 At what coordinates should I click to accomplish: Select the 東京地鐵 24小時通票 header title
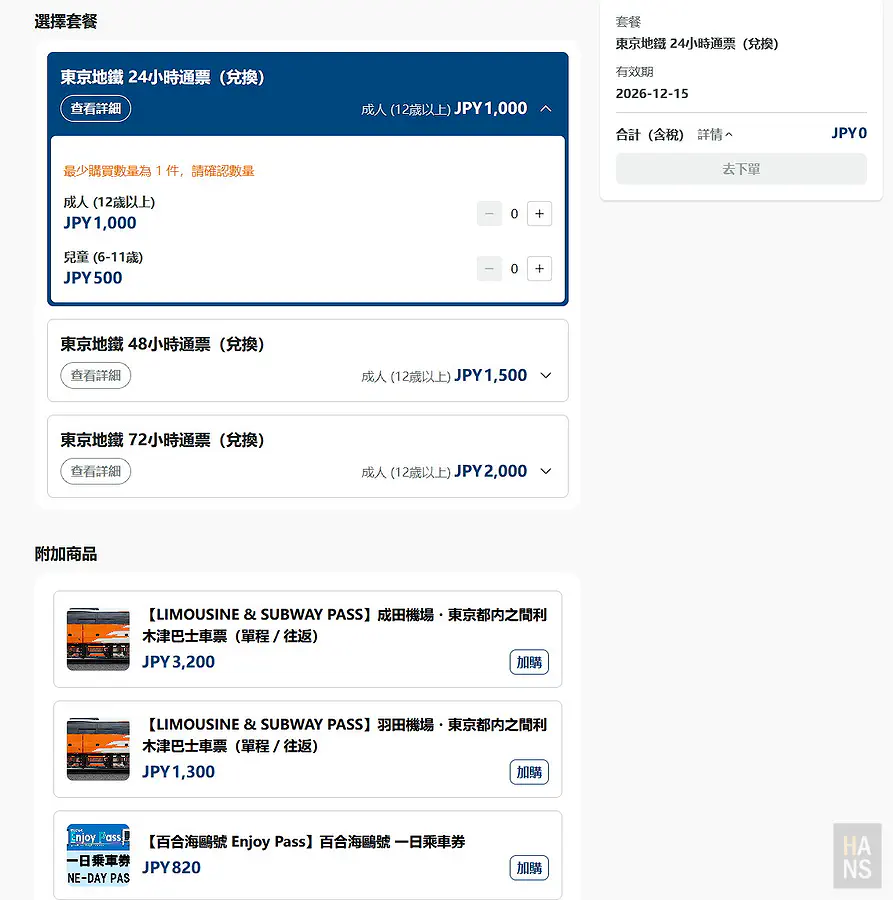(162, 77)
